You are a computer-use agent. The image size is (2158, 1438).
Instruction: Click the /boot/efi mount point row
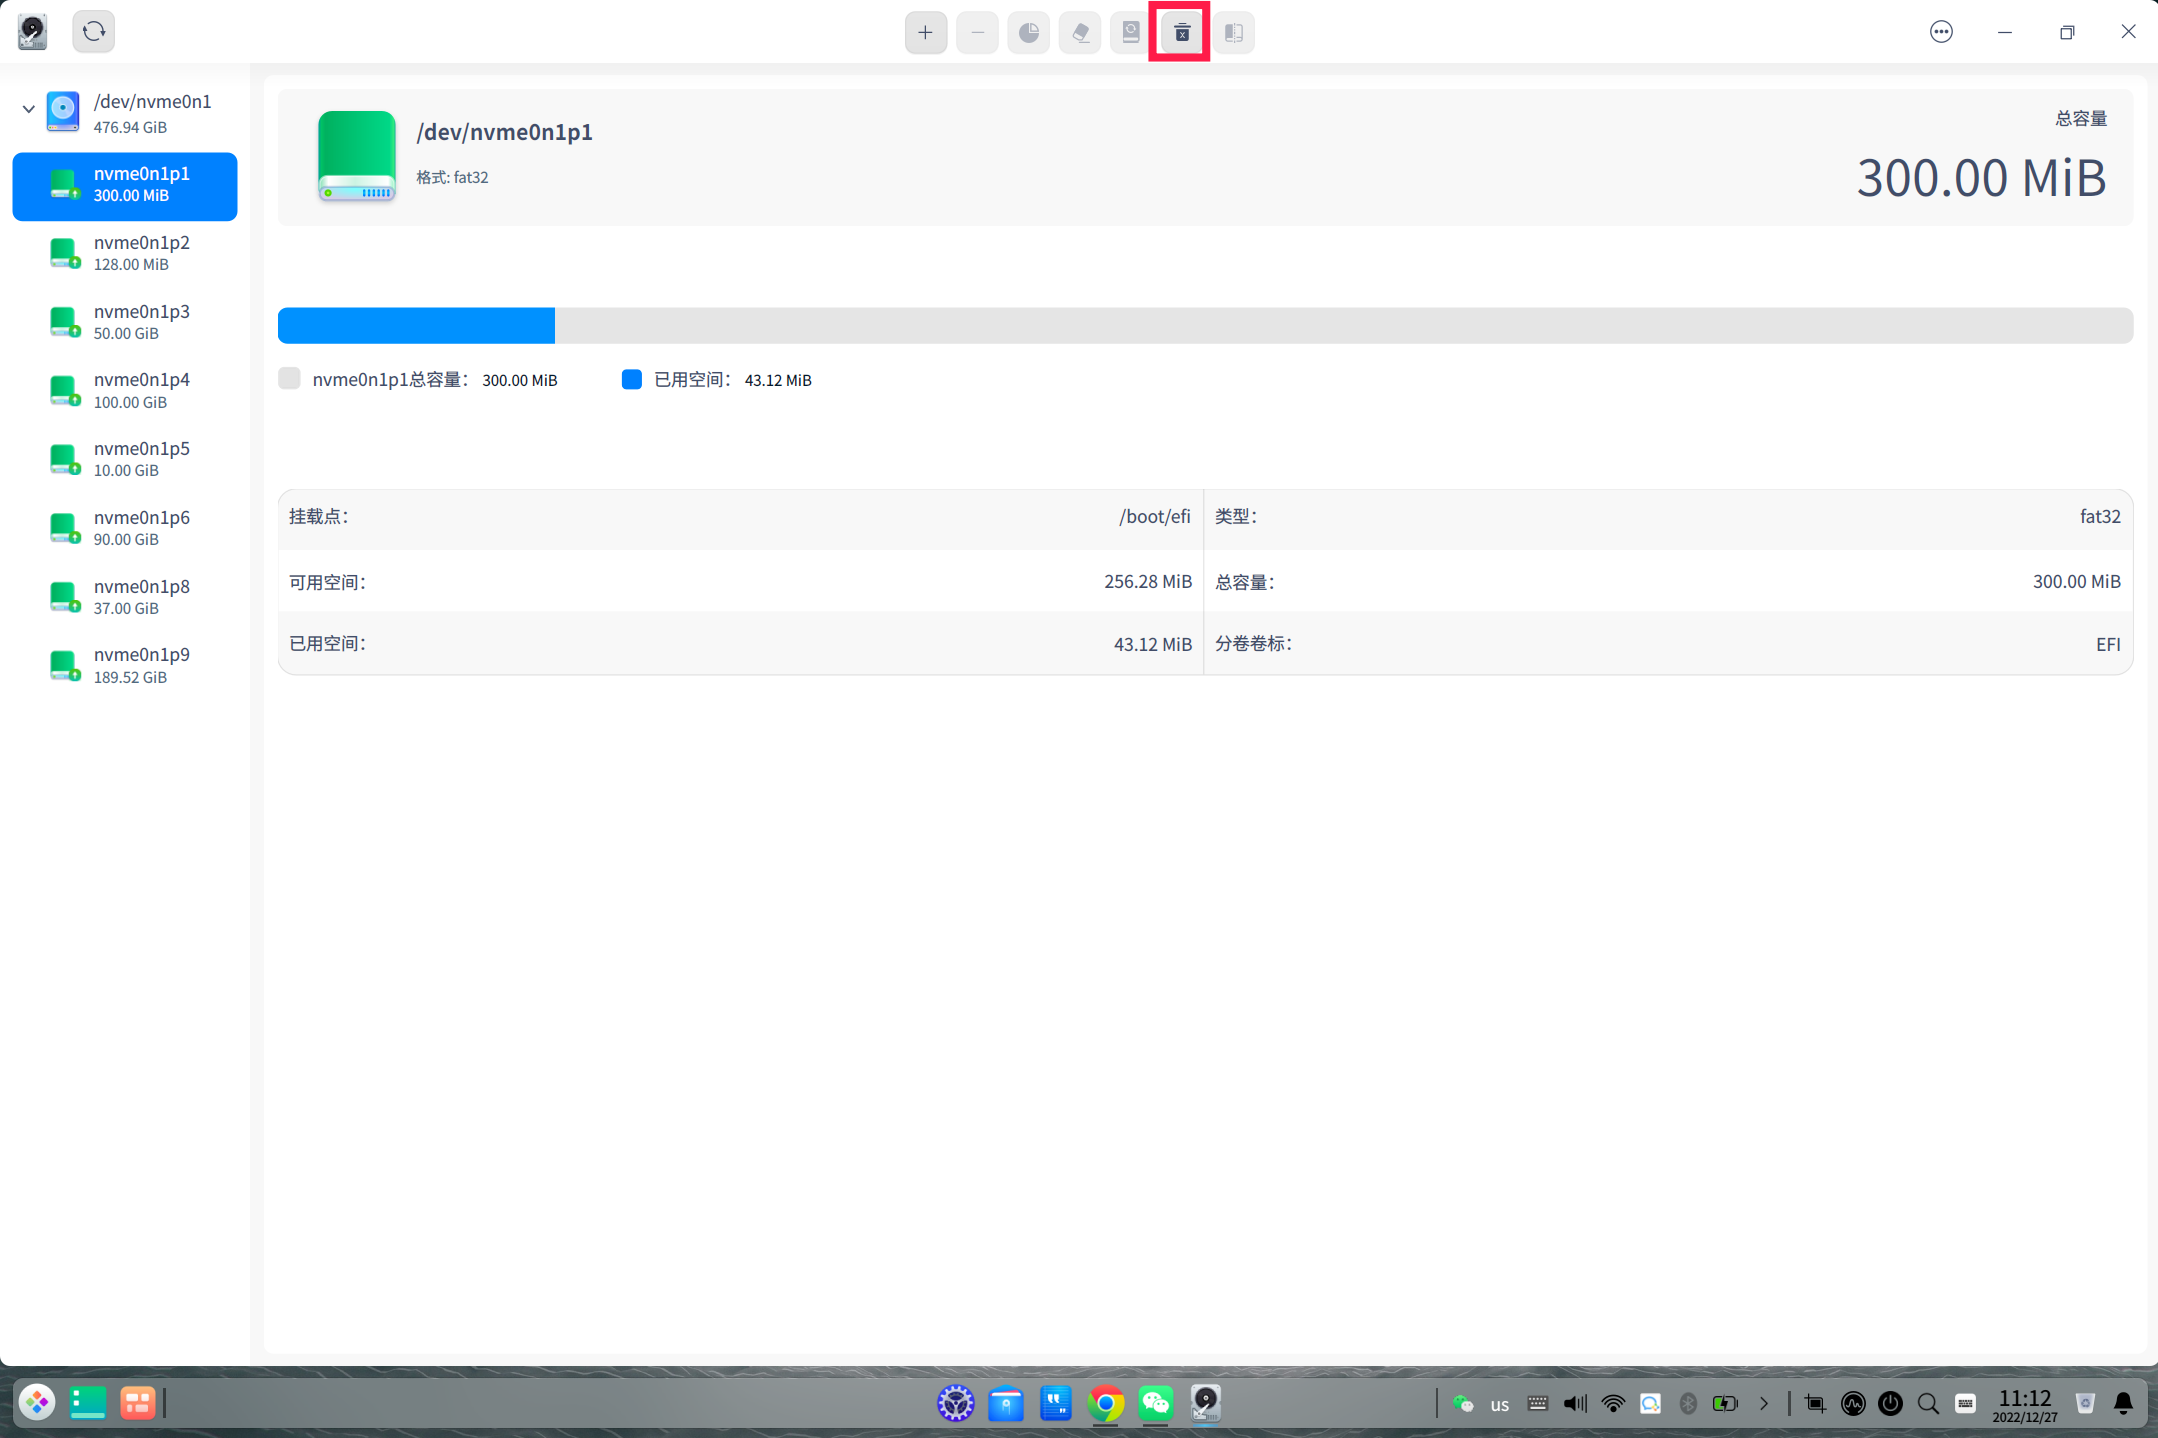pyautogui.click(x=740, y=517)
